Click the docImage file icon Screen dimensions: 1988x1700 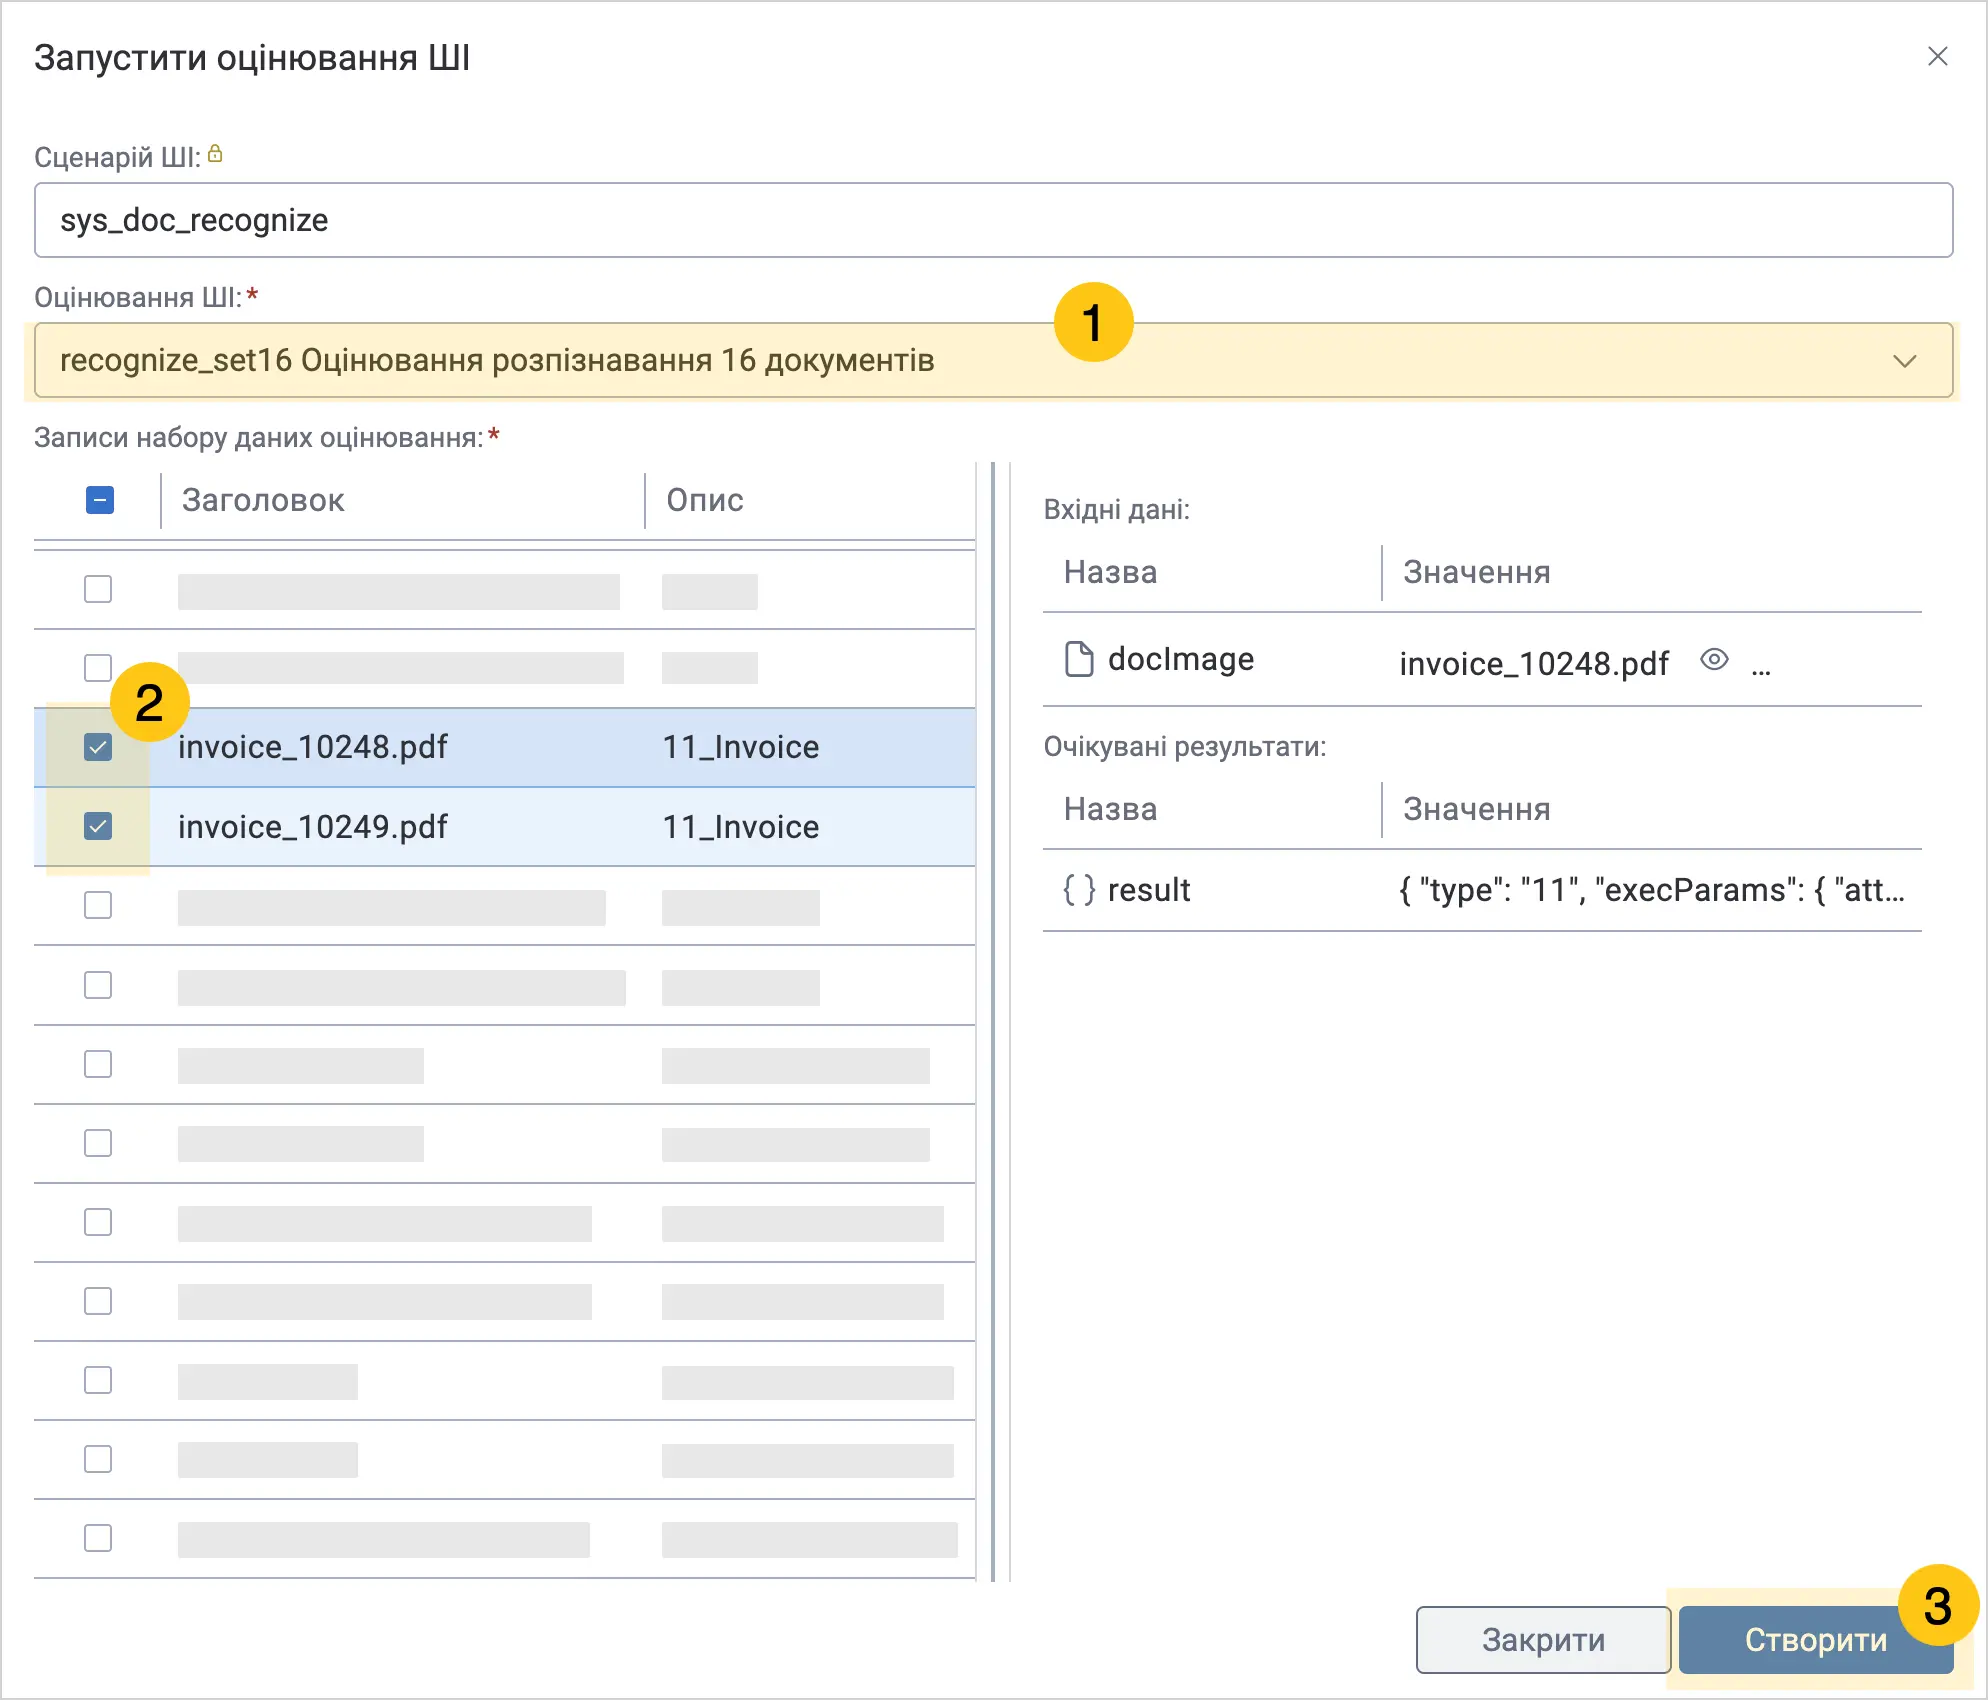coord(1079,659)
